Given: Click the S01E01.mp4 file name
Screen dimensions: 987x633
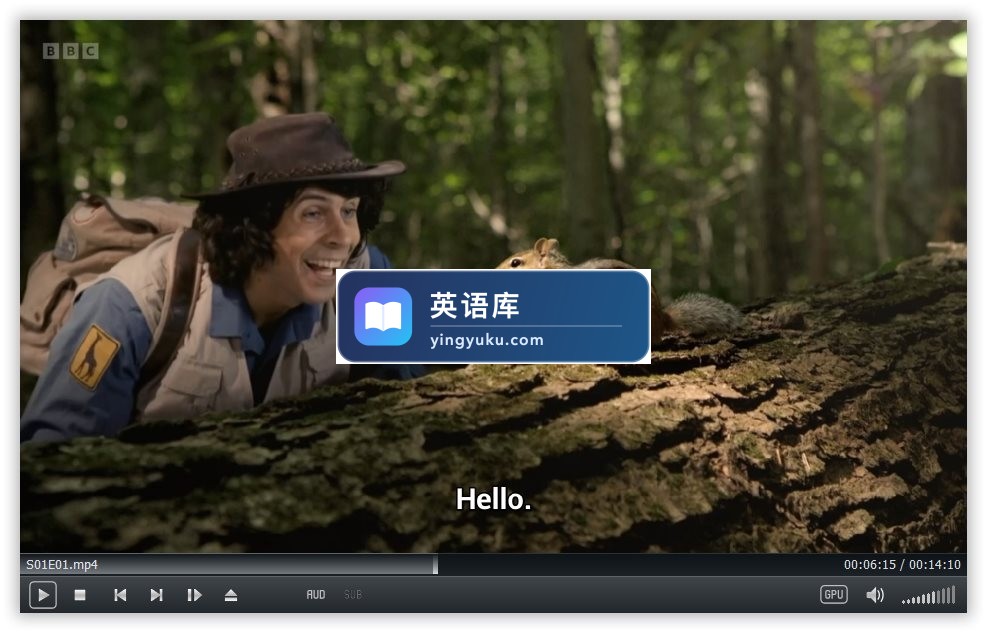Looking at the screenshot, I should tap(62, 564).
